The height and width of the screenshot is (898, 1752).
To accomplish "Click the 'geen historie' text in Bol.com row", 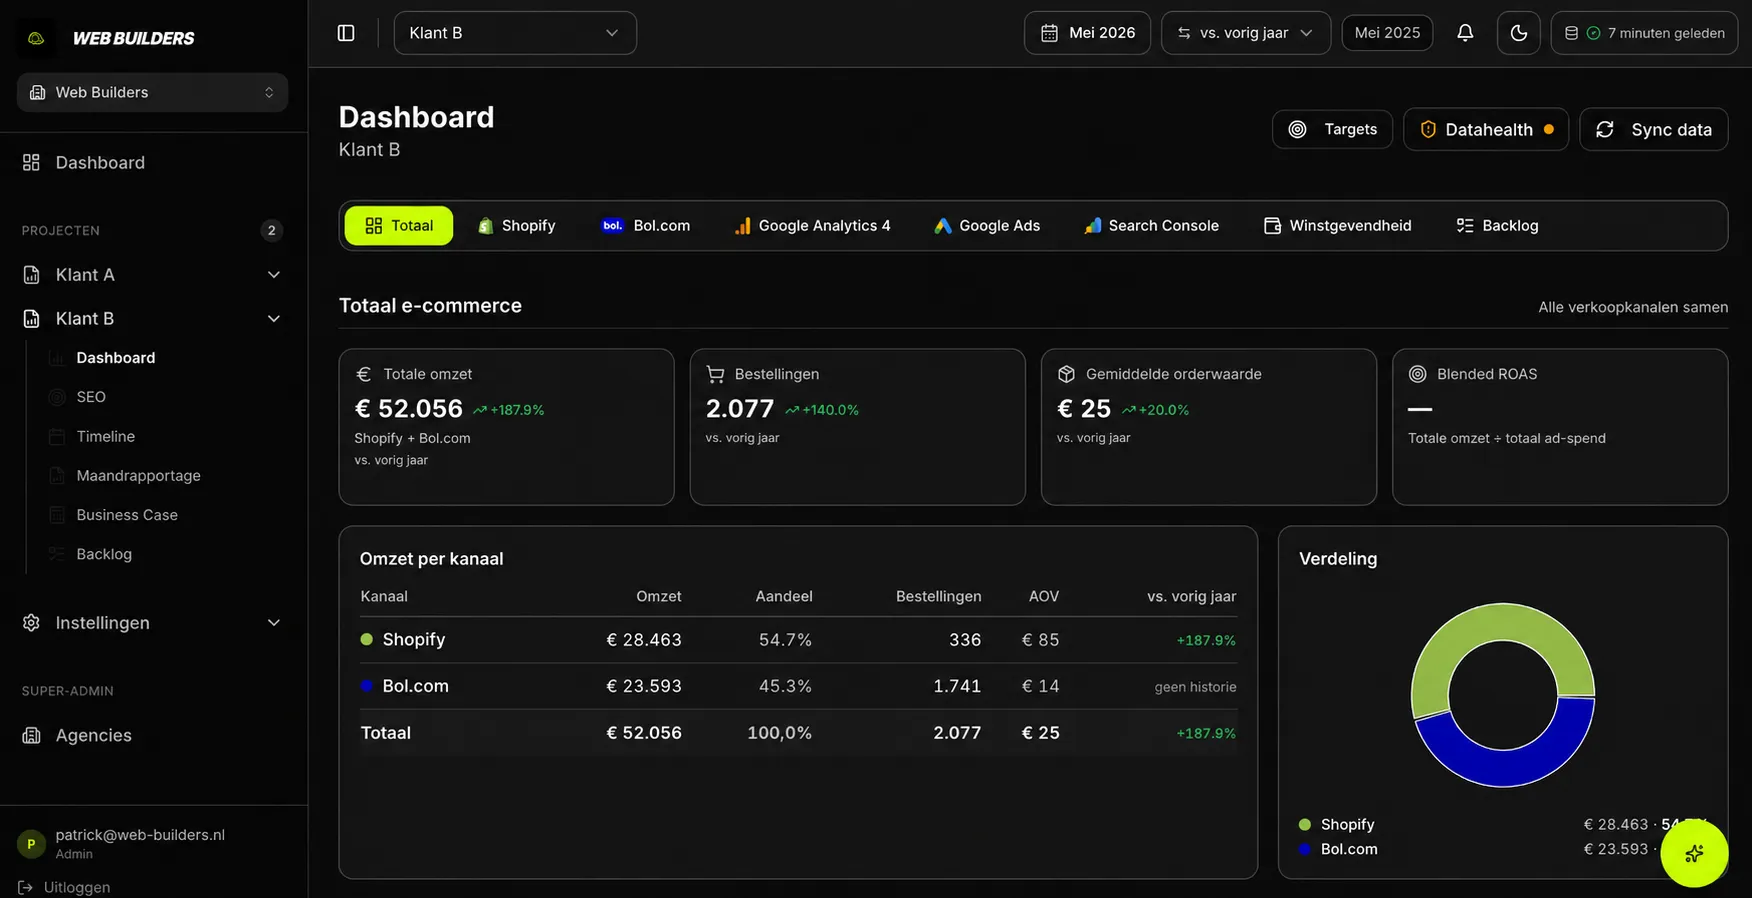I will click(x=1195, y=687).
